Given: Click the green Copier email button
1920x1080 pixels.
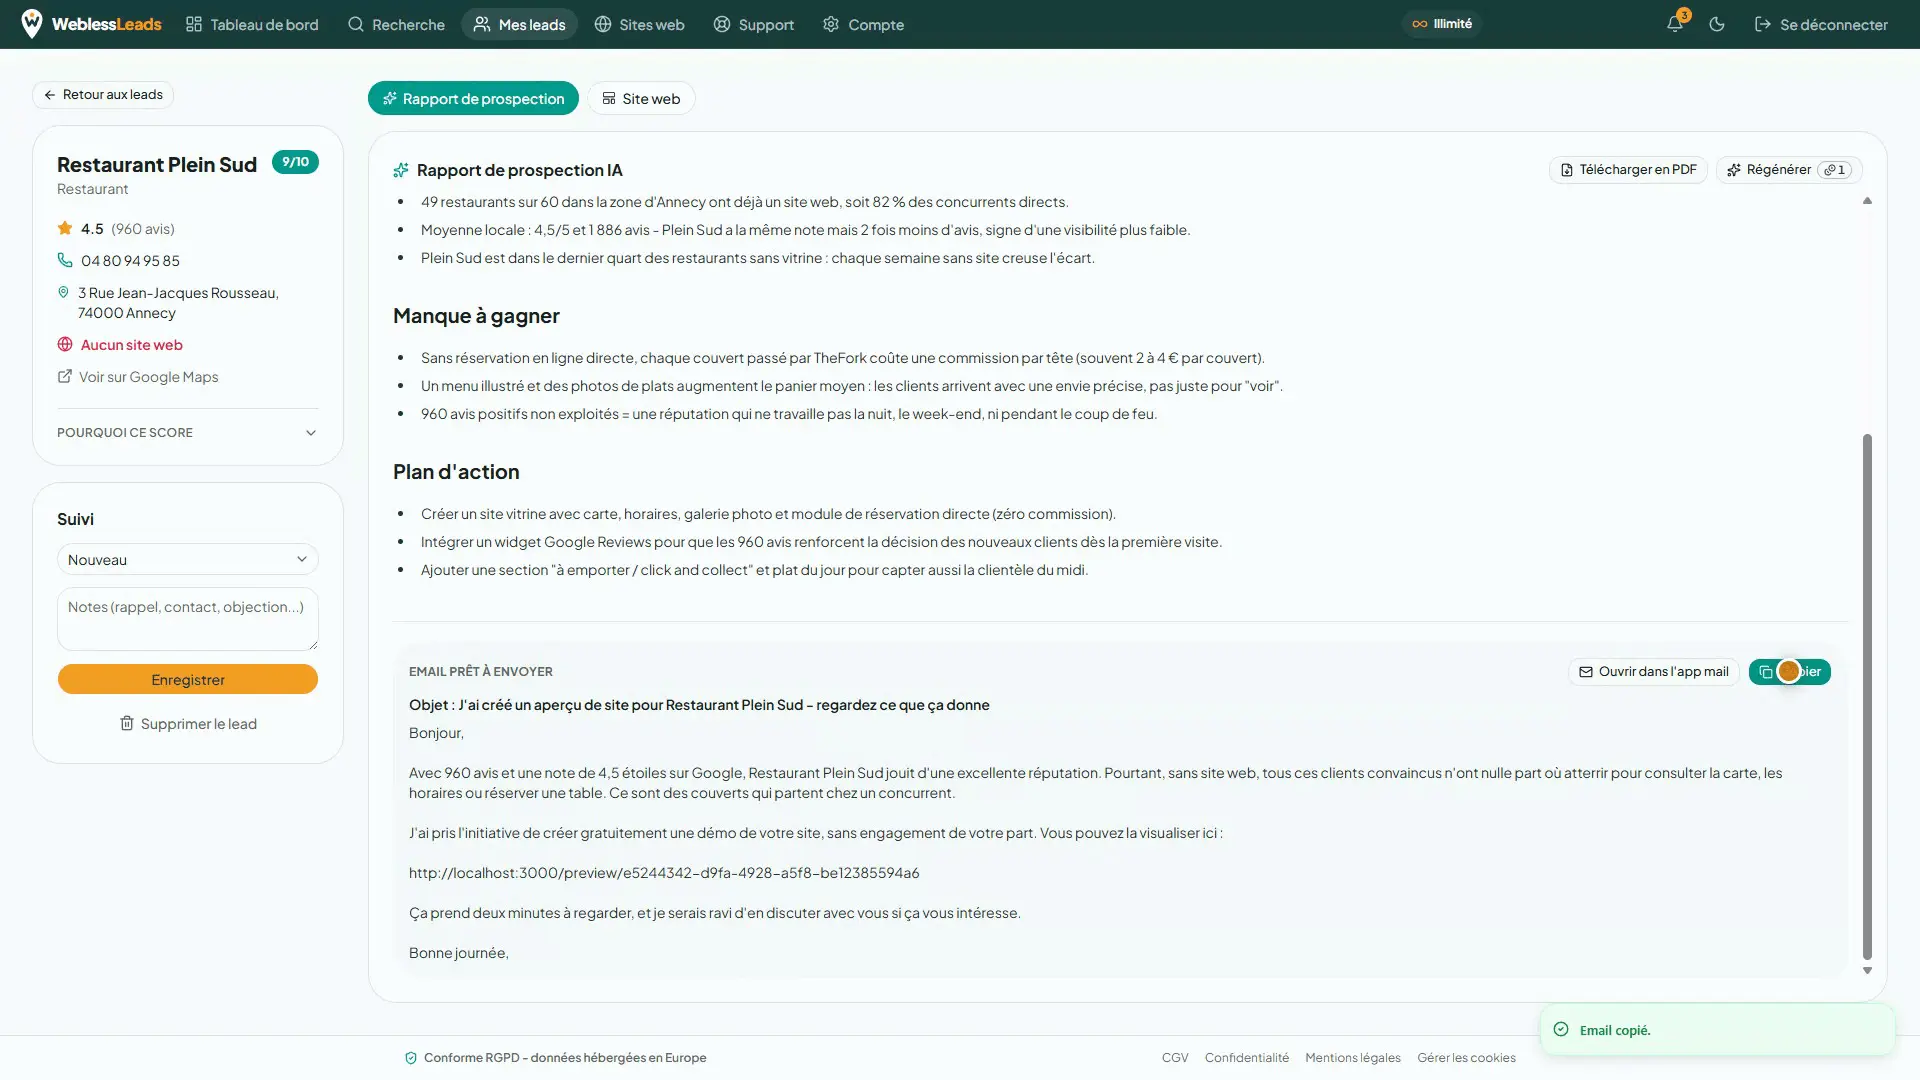Looking at the screenshot, I should pyautogui.click(x=1790, y=672).
